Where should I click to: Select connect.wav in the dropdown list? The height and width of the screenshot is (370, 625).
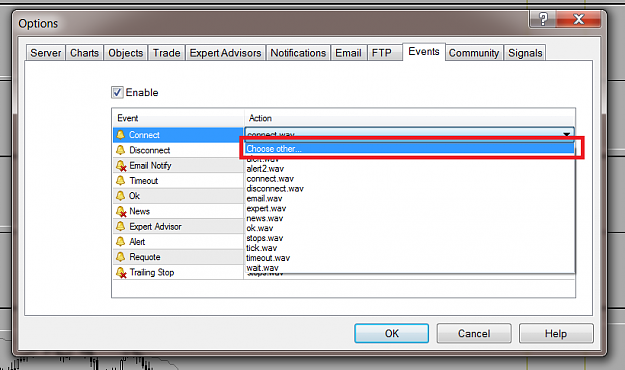tap(410, 179)
